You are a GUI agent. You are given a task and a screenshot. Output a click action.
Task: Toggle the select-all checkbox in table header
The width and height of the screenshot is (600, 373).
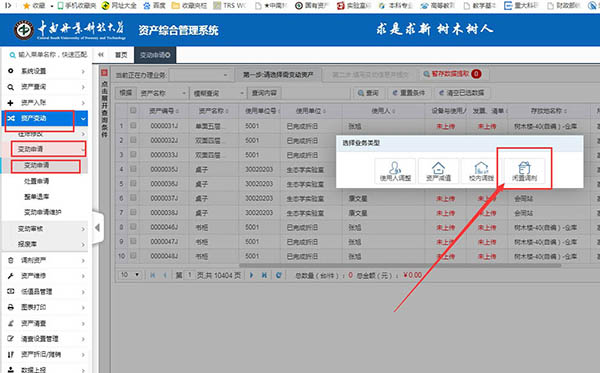pos(133,110)
